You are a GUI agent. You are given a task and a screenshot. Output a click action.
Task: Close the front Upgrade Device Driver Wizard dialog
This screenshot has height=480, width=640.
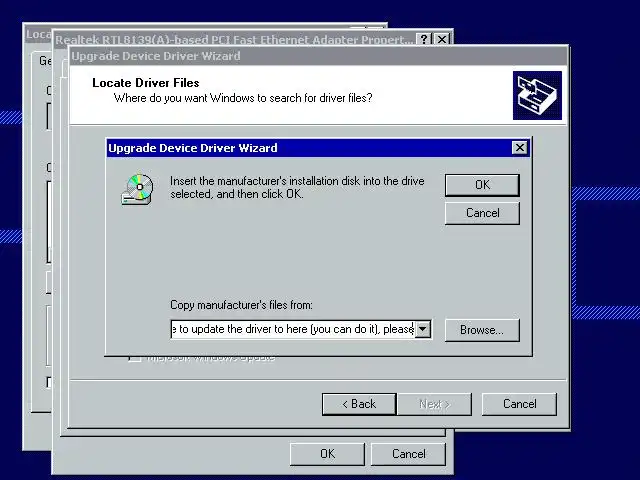pyautogui.click(x=519, y=147)
